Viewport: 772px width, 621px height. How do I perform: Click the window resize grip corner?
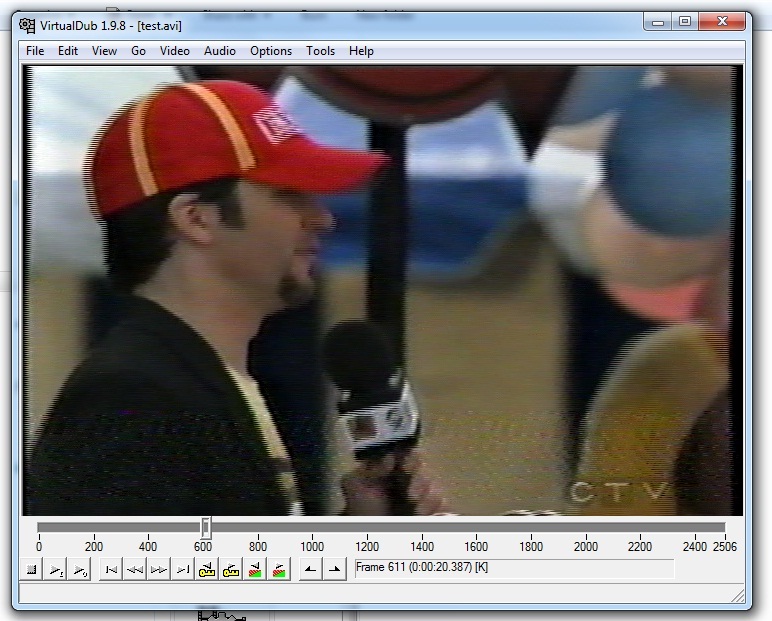[738, 596]
